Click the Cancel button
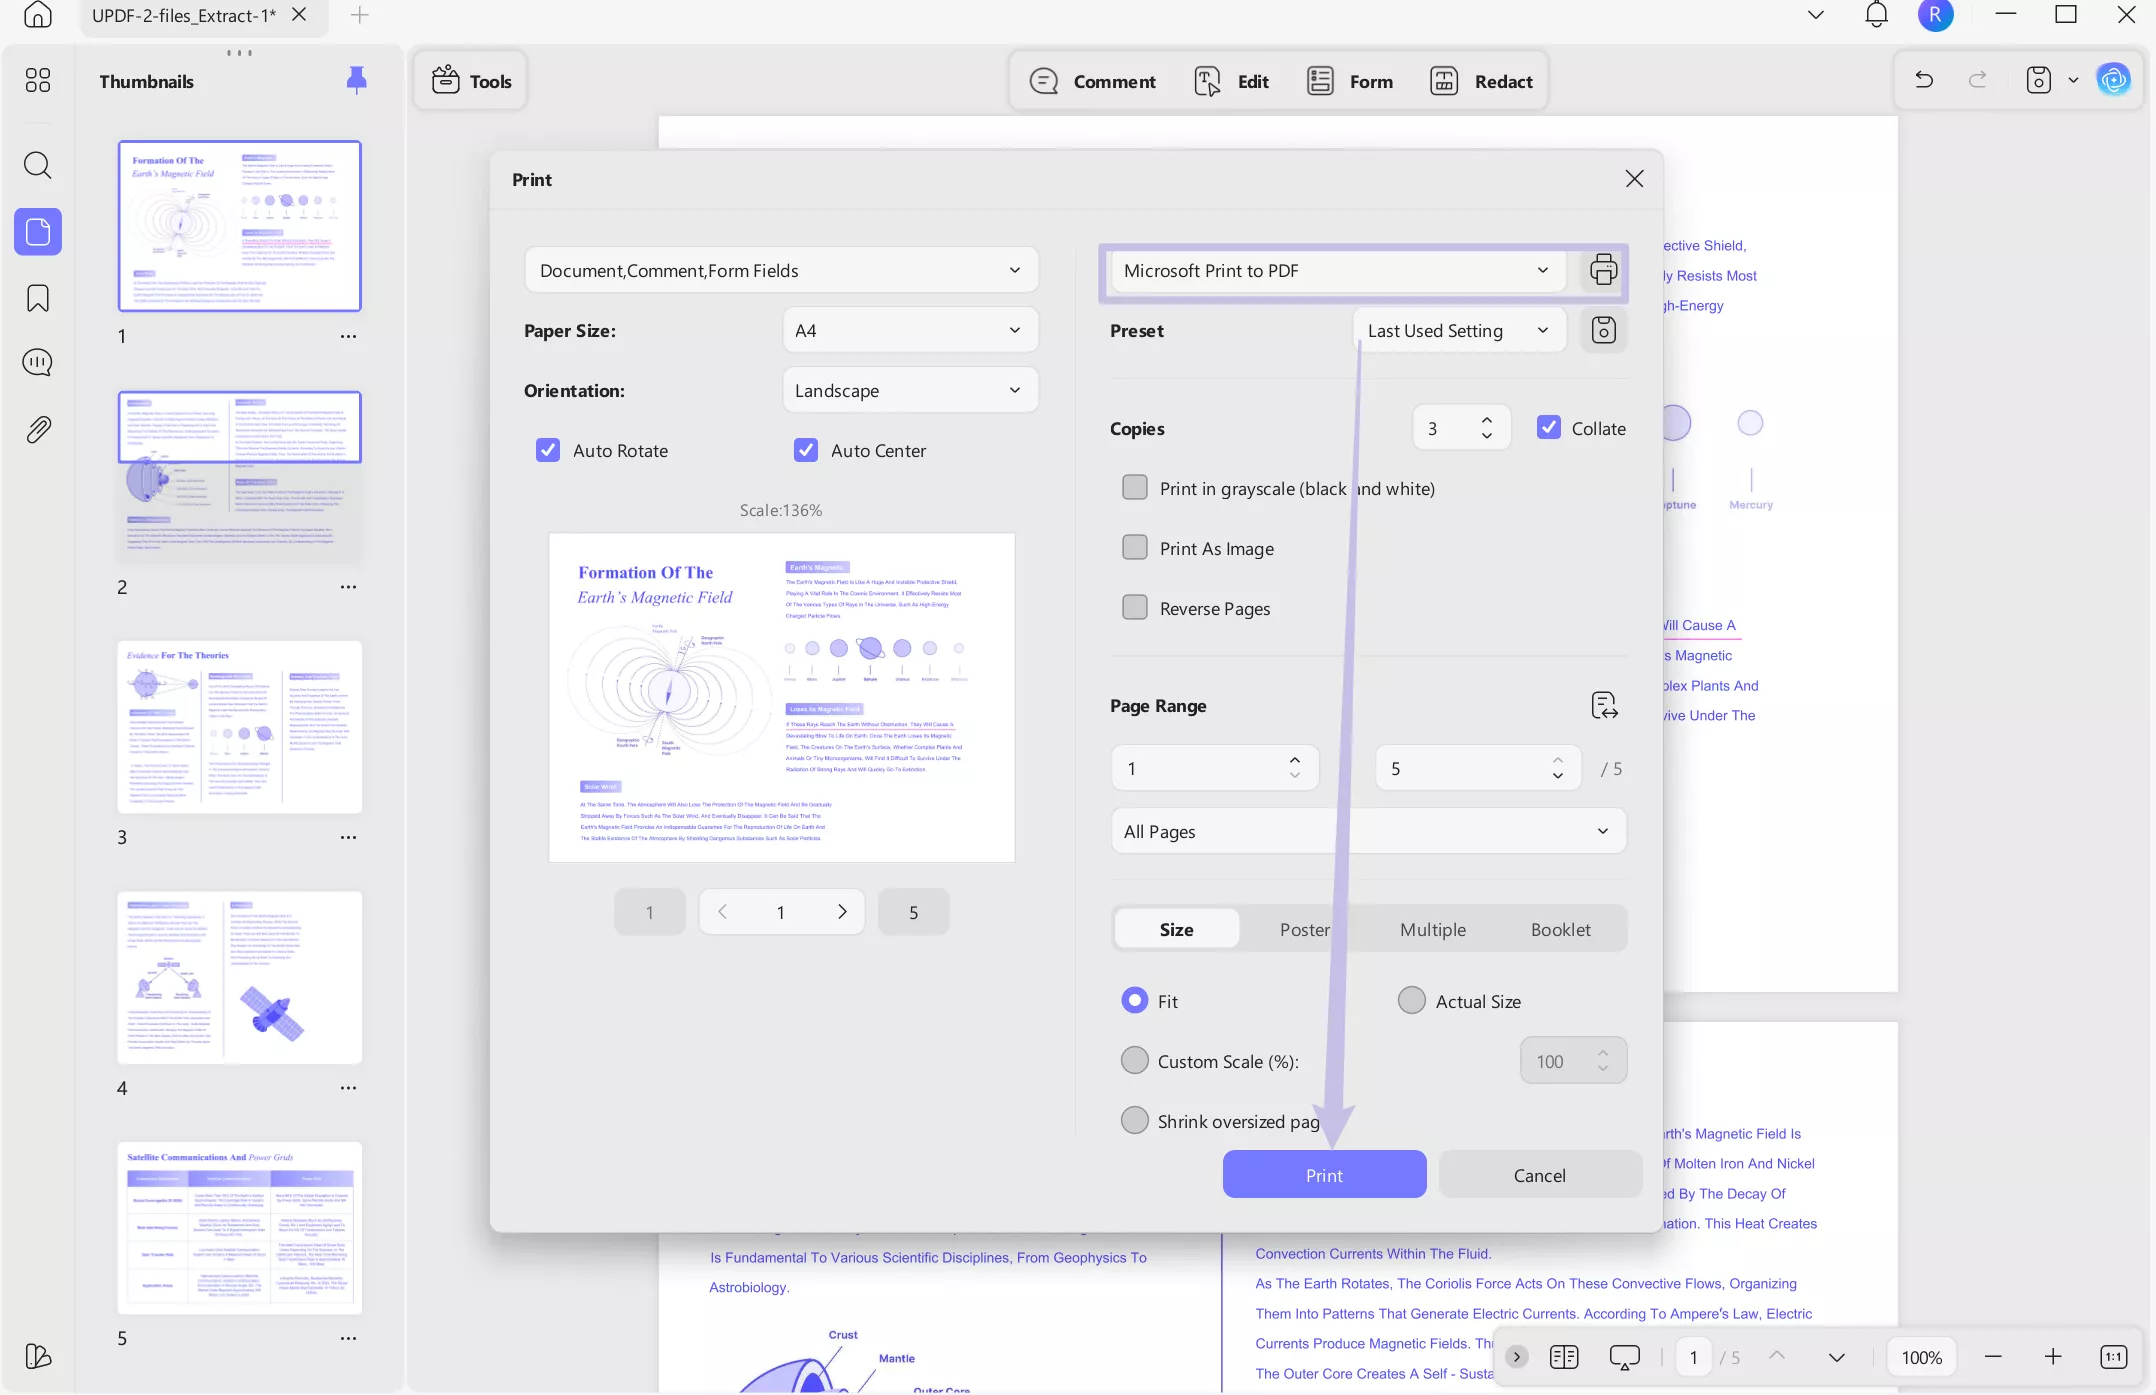The image size is (2156, 1395). click(x=1539, y=1175)
